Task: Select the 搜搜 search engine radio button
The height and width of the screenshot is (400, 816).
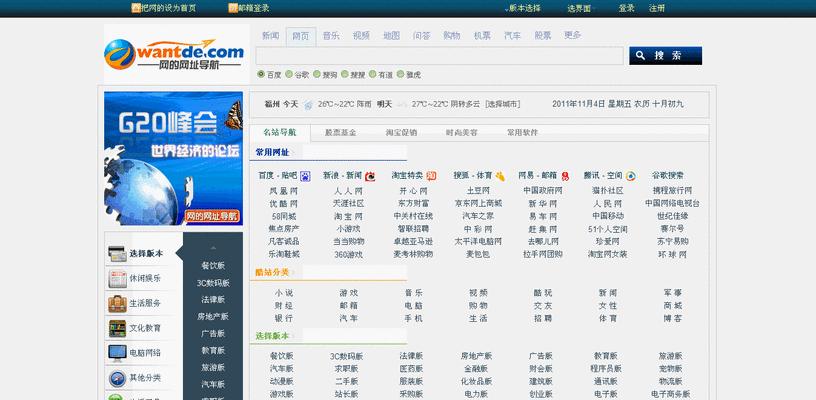Action: 345,74
